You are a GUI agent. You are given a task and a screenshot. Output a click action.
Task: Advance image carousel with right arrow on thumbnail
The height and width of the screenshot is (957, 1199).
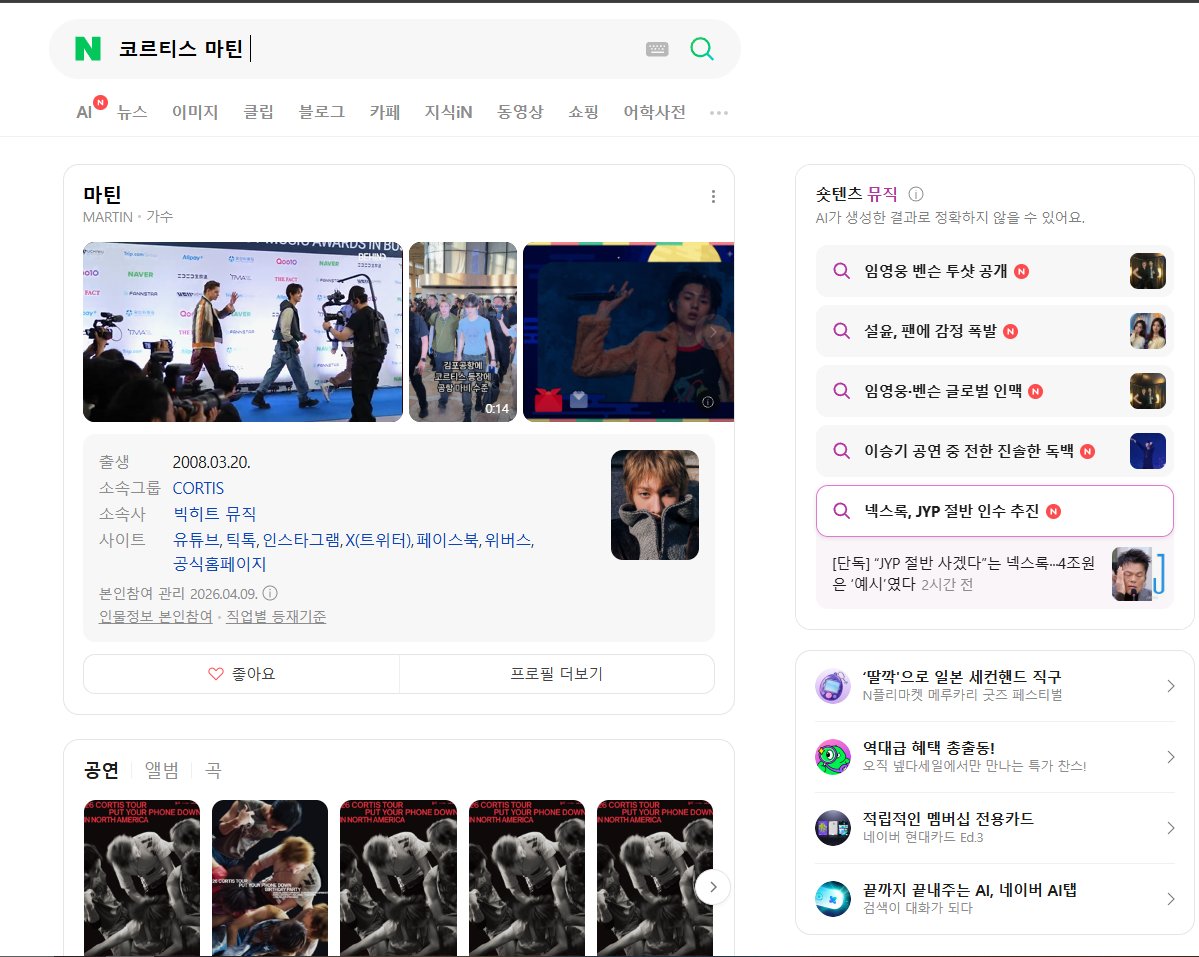(714, 333)
